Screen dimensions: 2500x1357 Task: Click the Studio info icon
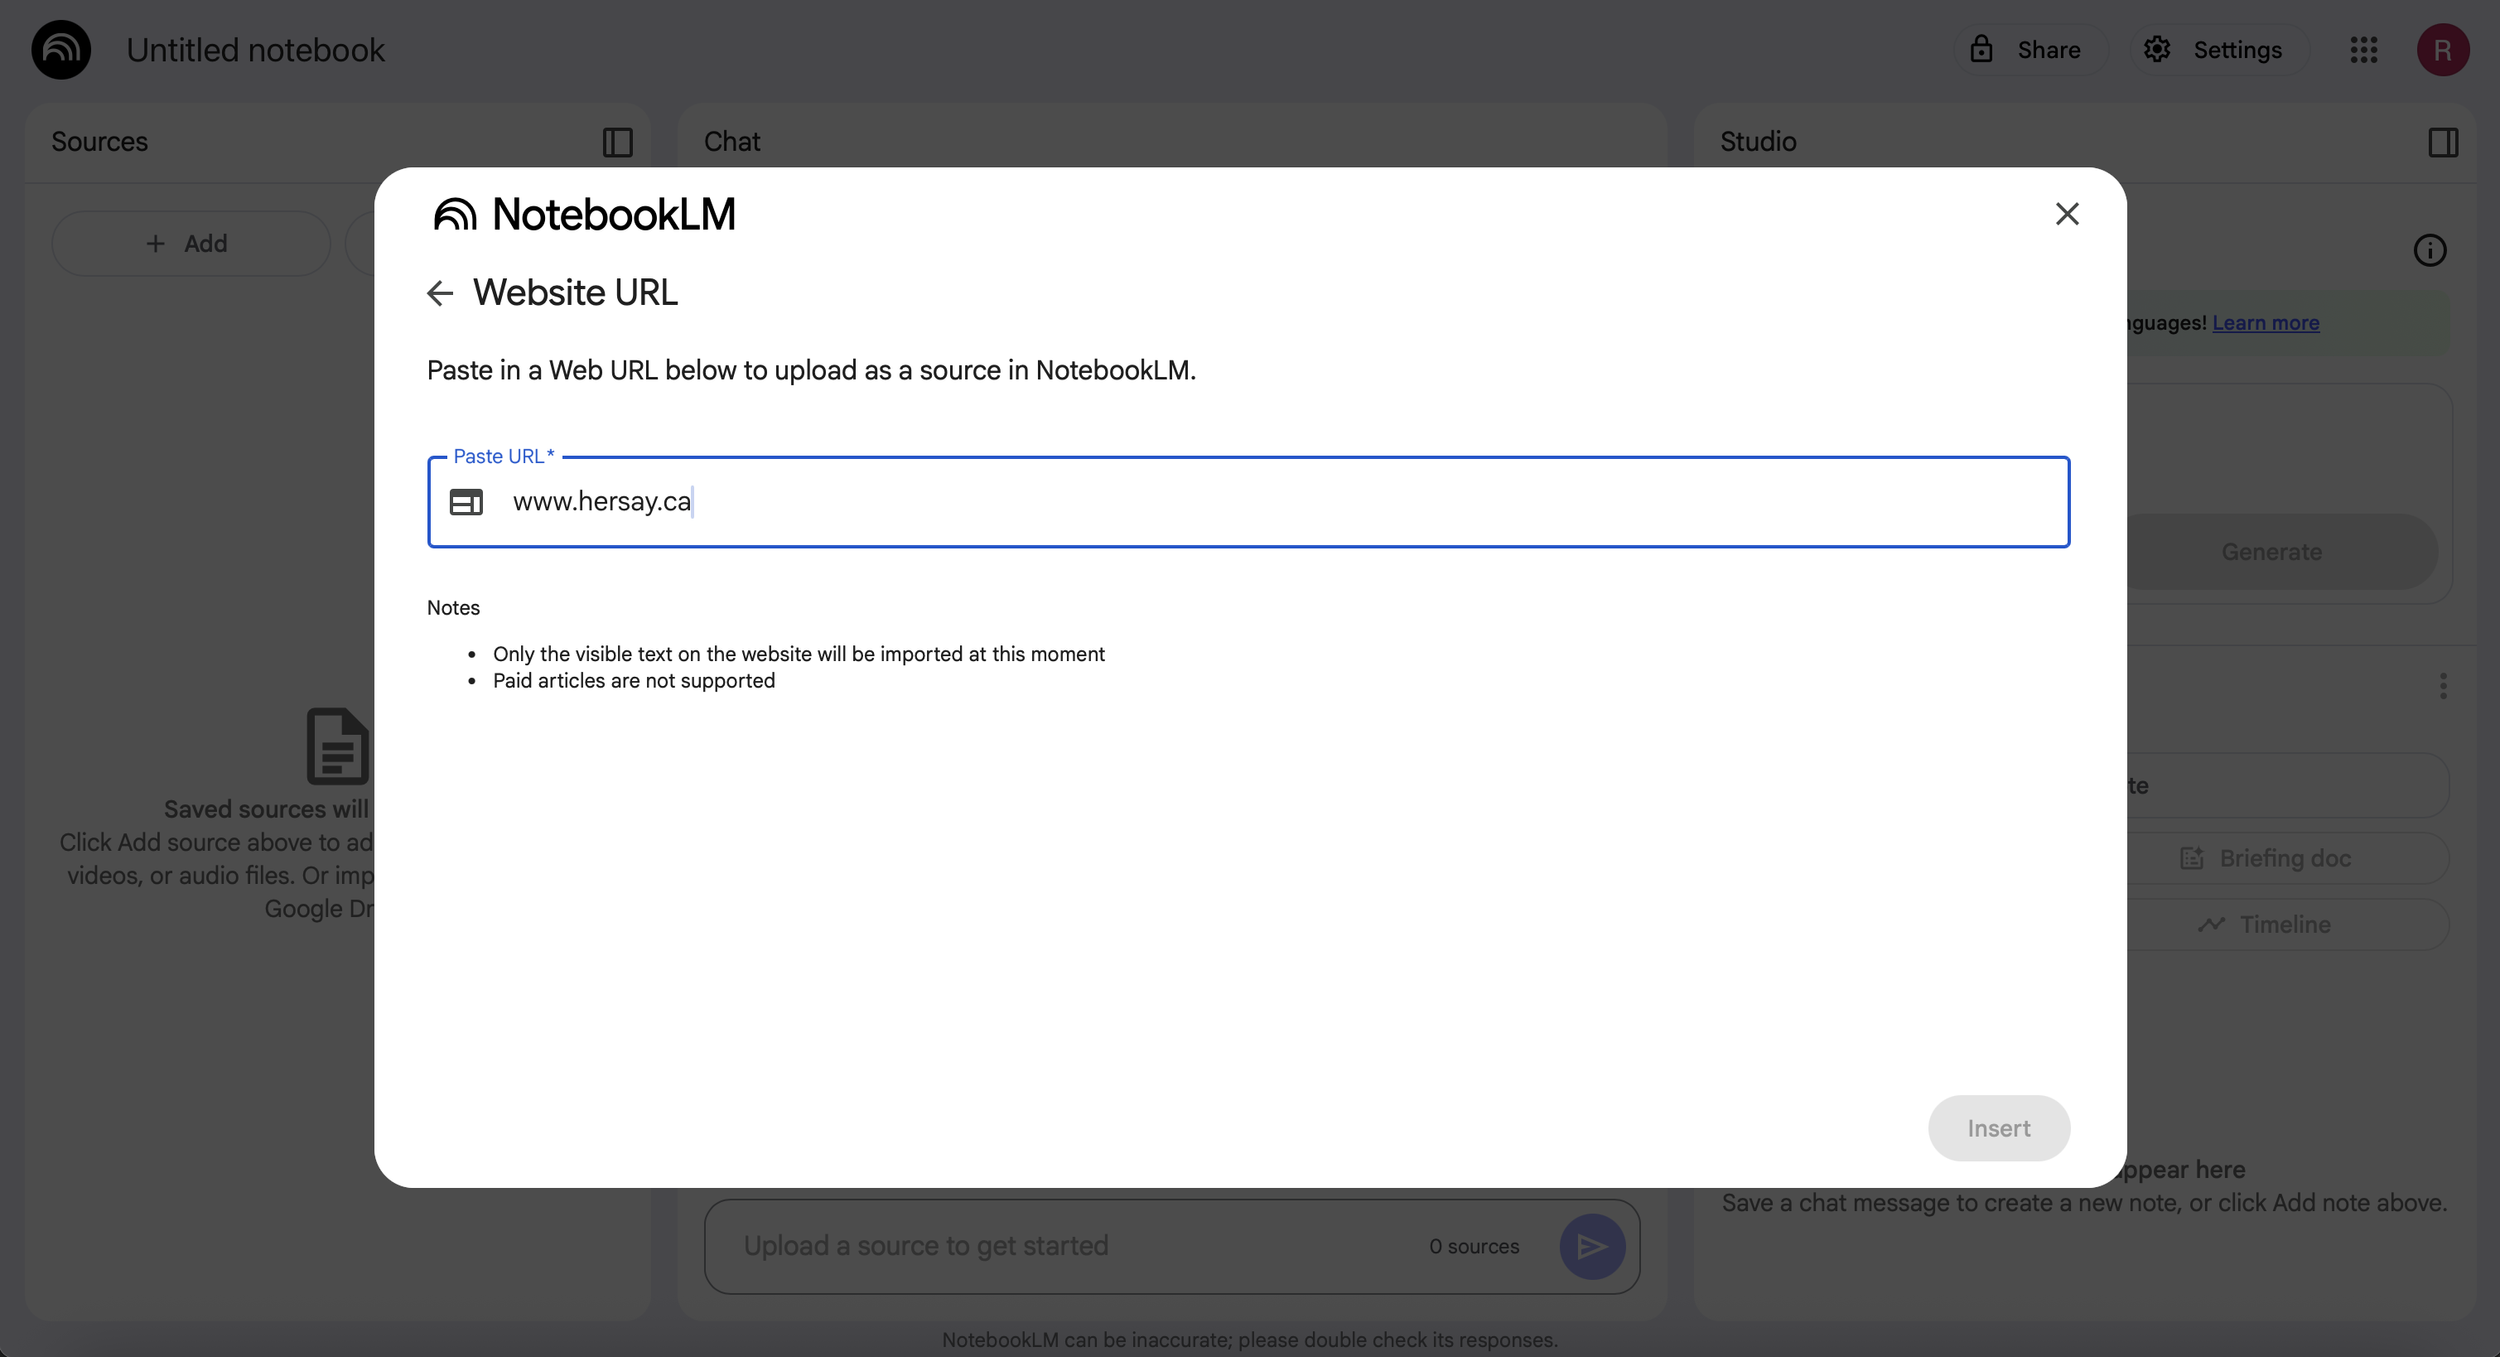click(x=2429, y=250)
